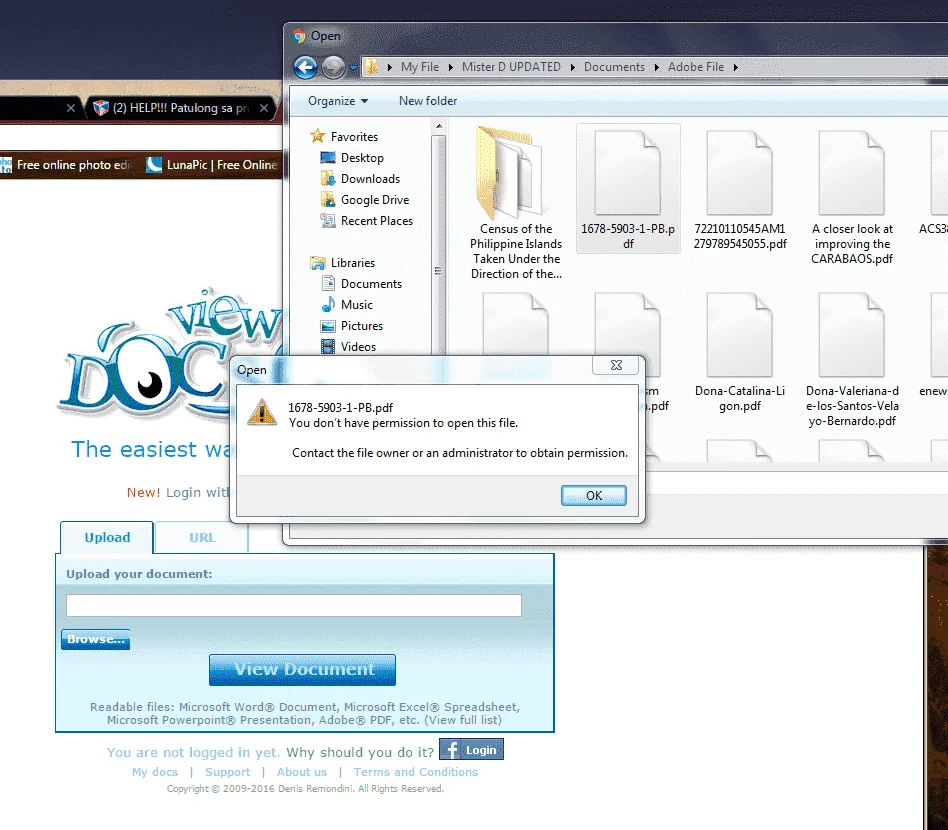This screenshot has width=948, height=830.
Task: Open the Organize dropdown menu
Action: (x=338, y=101)
